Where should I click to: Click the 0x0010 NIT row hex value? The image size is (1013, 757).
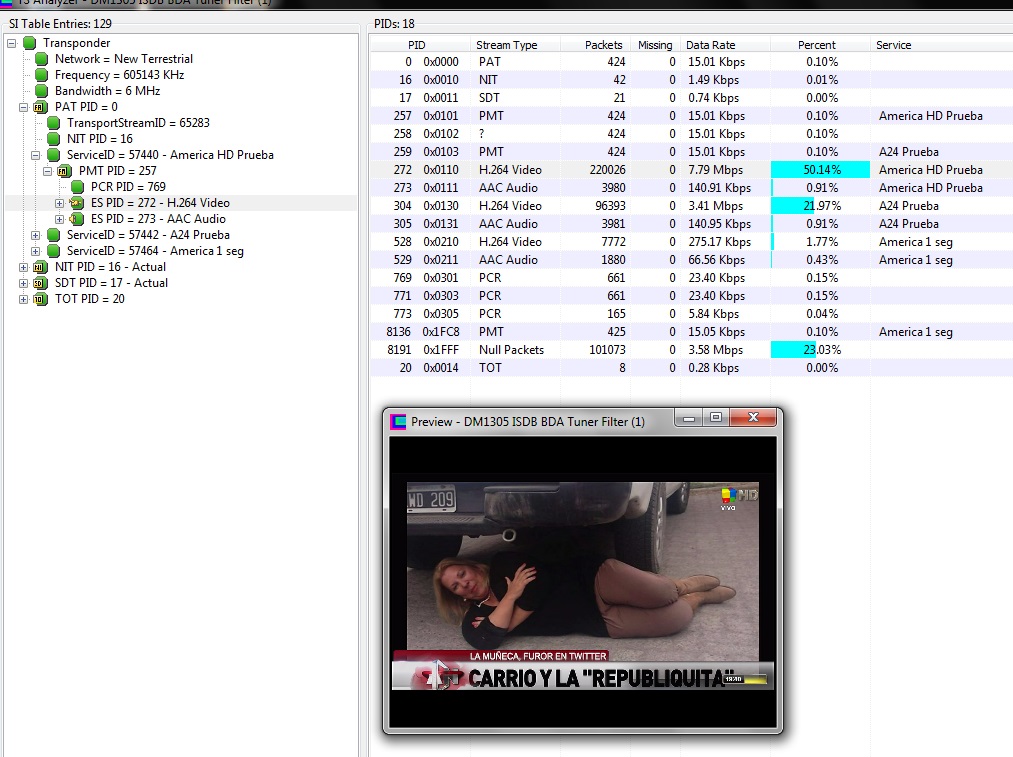[x=441, y=80]
